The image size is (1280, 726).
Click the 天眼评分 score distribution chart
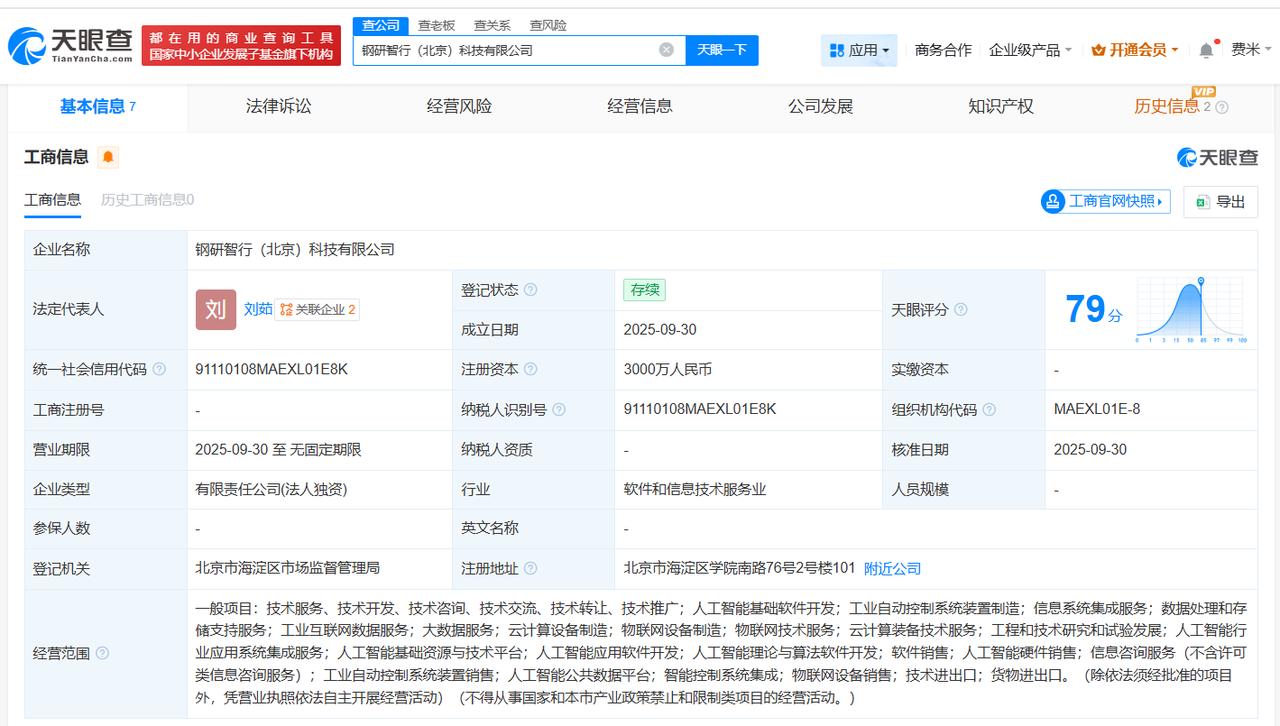[x=1190, y=311]
